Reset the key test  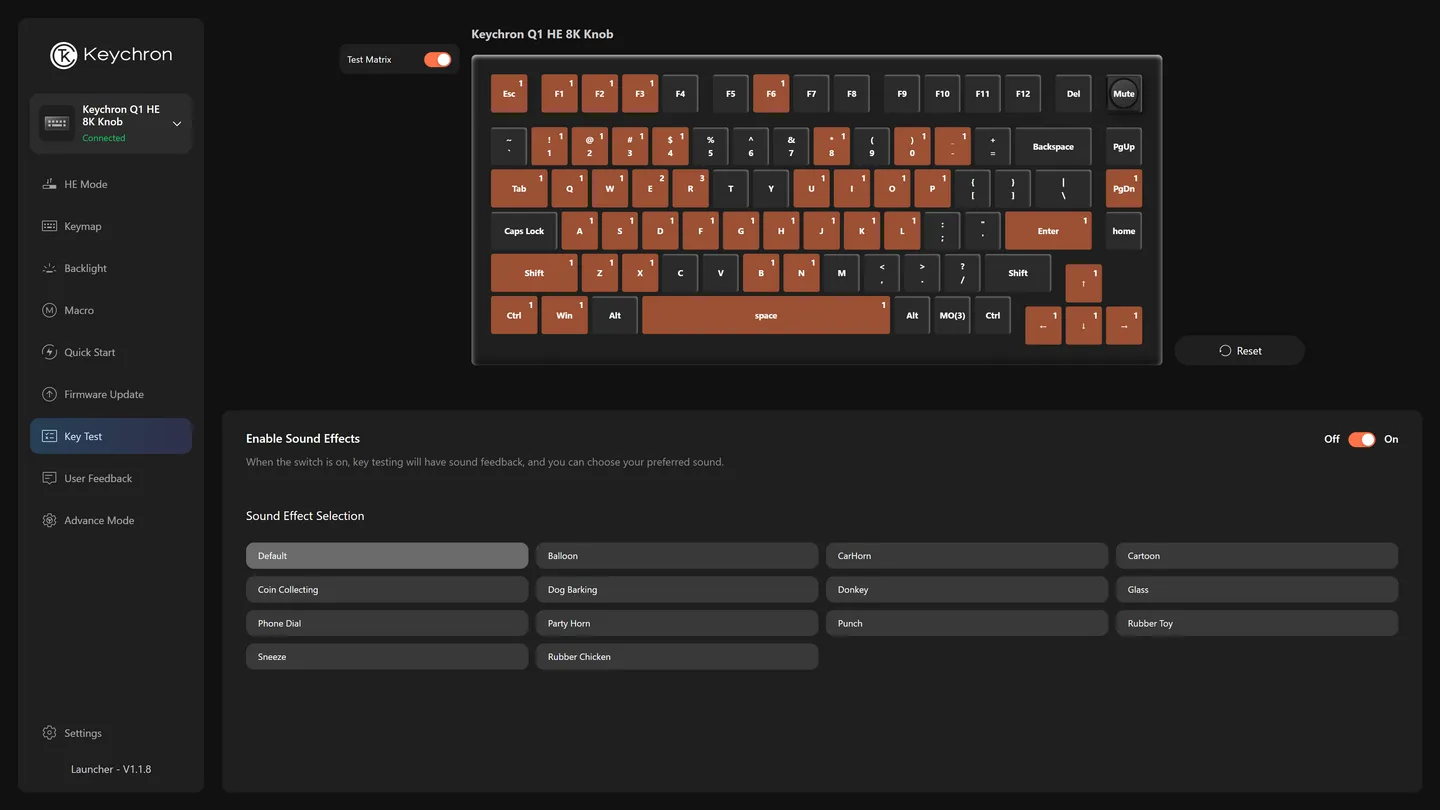pyautogui.click(x=1240, y=351)
